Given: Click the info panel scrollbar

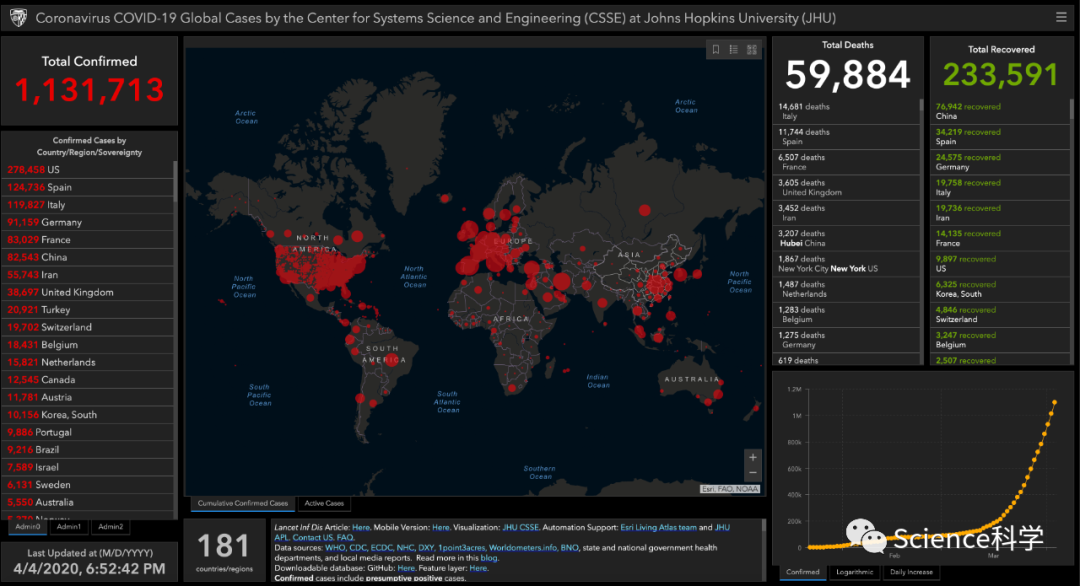Looking at the screenshot, I should [763, 525].
